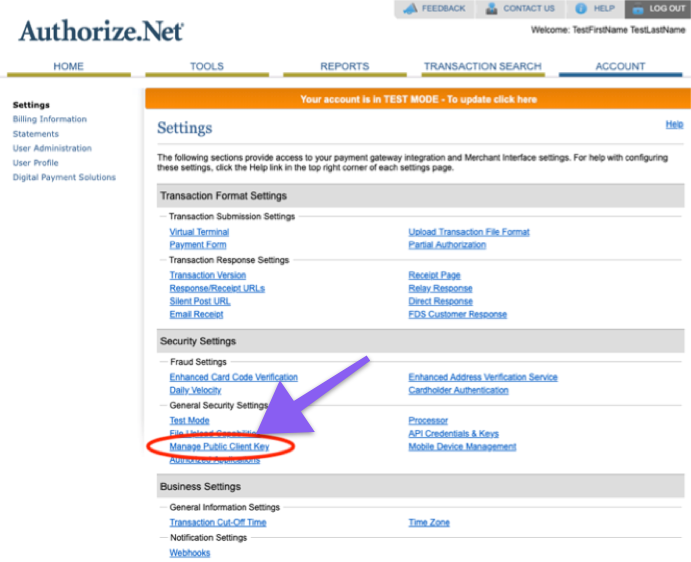Open the Cardholder Authentication link
This screenshot has height=562, width=691.
458,390
